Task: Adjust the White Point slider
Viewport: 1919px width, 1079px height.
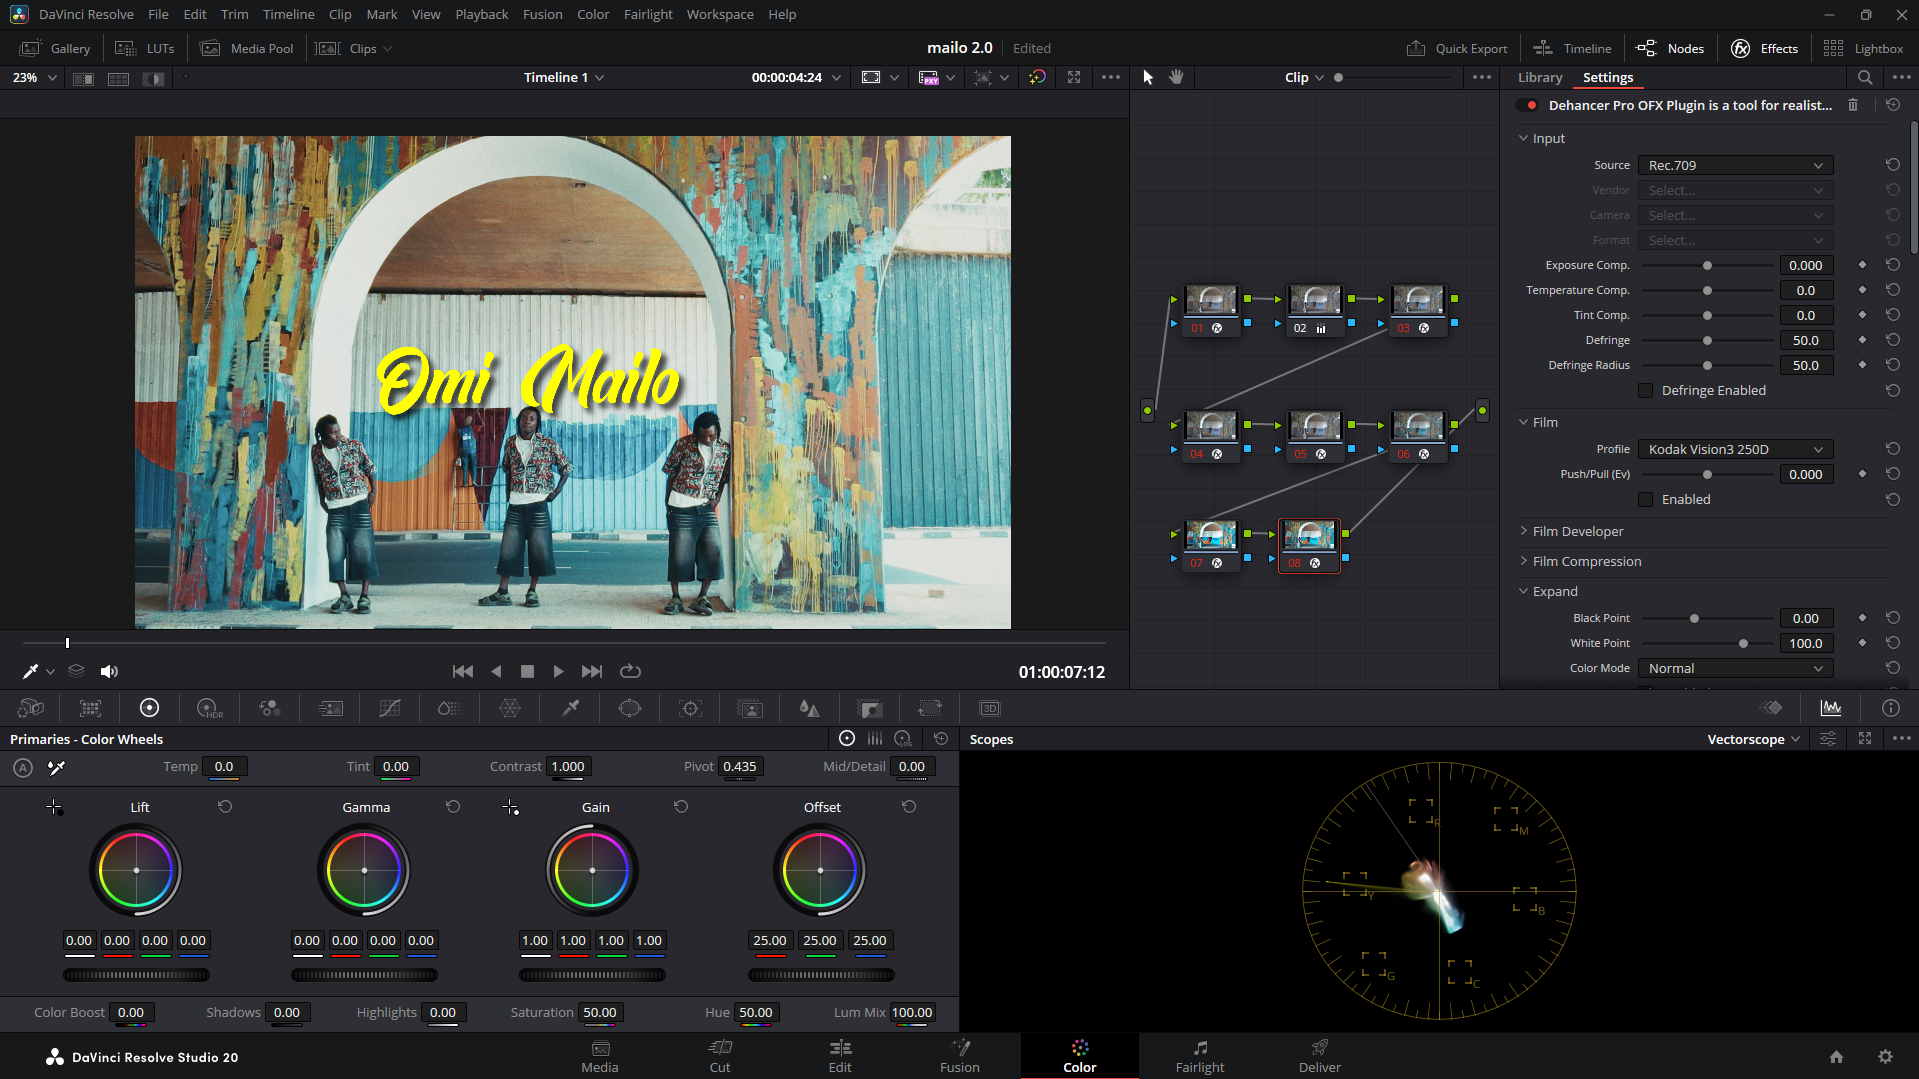Action: click(1743, 643)
